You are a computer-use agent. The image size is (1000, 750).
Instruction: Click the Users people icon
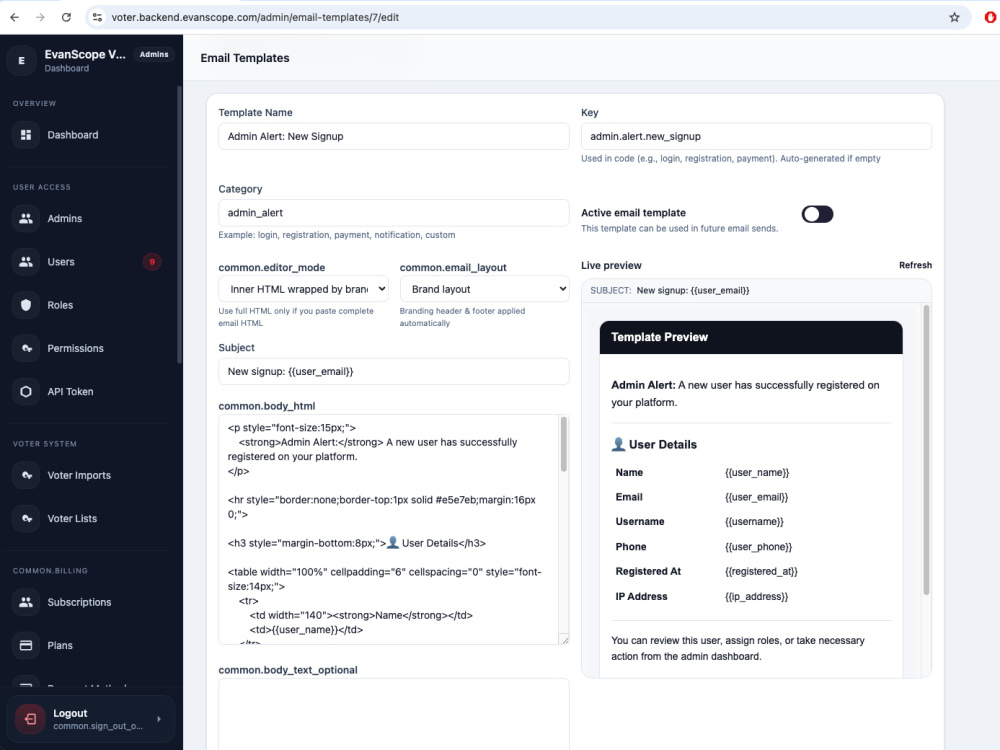26,261
